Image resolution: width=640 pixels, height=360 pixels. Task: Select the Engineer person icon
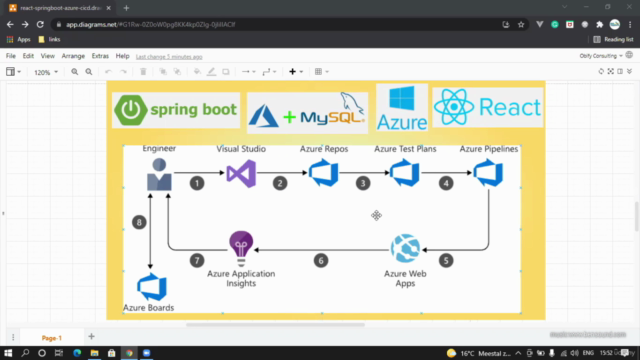coord(159,175)
